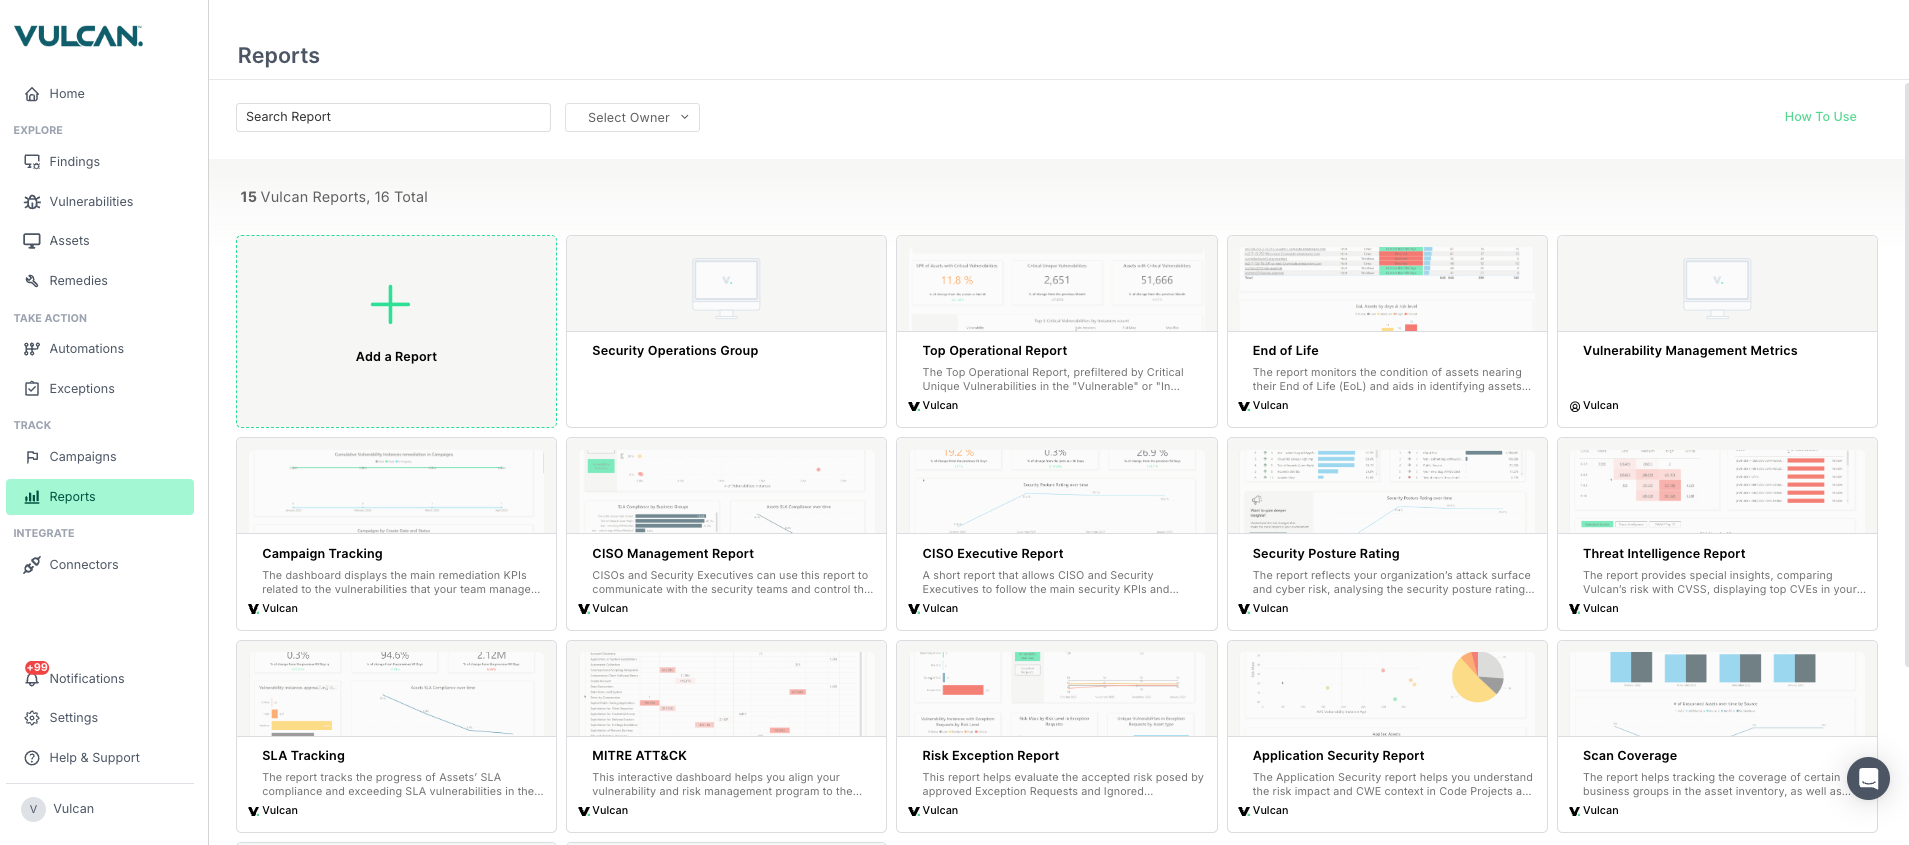Click the End of Life preview thumbnail
This screenshot has width=1909, height=845.
[x=1387, y=284]
